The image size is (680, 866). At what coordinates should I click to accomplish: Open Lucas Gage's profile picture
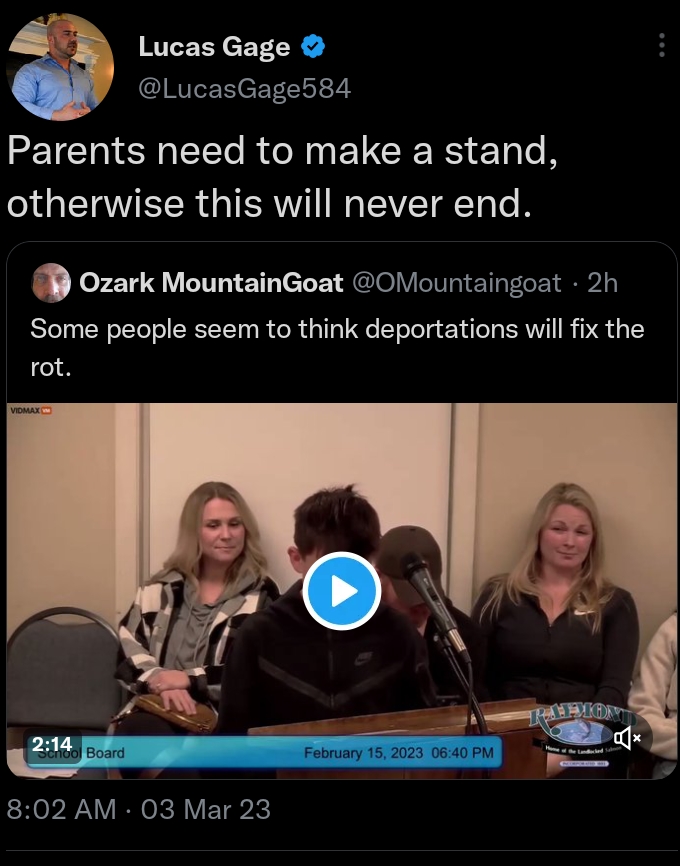point(60,66)
